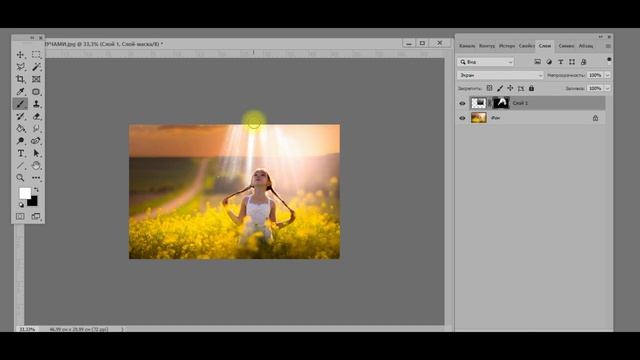640x360 pixels.
Task: Click the foreground white color swatch
Action: pyautogui.click(x=25, y=193)
